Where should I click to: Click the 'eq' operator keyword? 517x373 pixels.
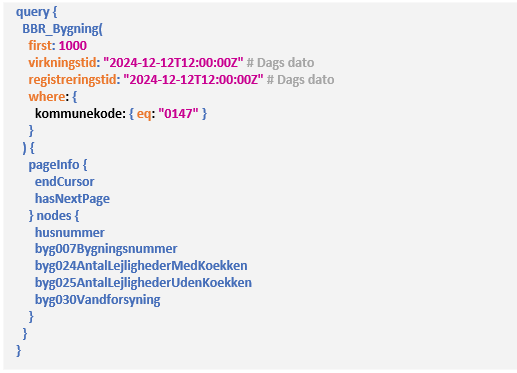(143, 114)
